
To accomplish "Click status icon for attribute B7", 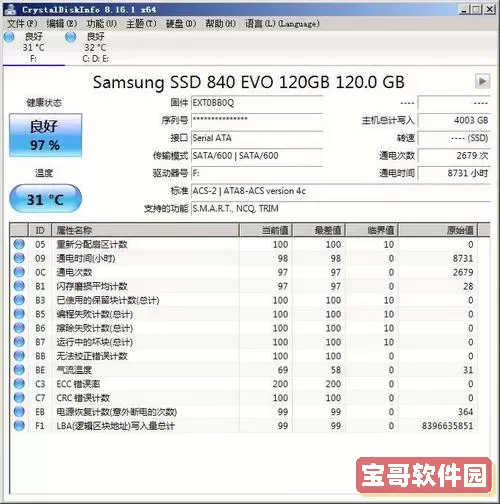I will [x=19, y=342].
